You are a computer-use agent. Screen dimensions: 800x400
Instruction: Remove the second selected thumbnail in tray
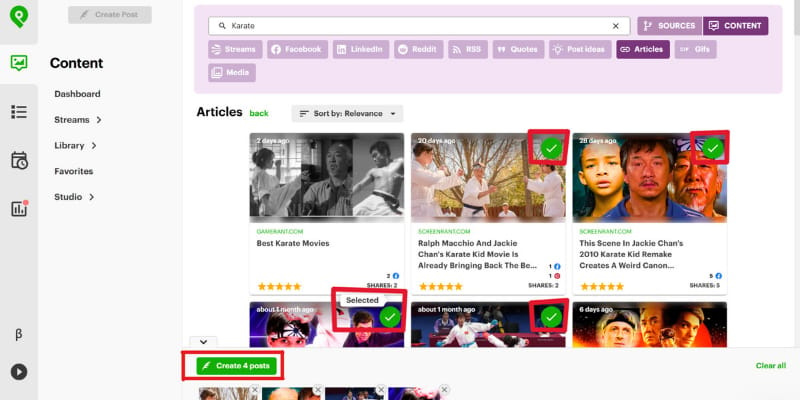click(x=318, y=390)
